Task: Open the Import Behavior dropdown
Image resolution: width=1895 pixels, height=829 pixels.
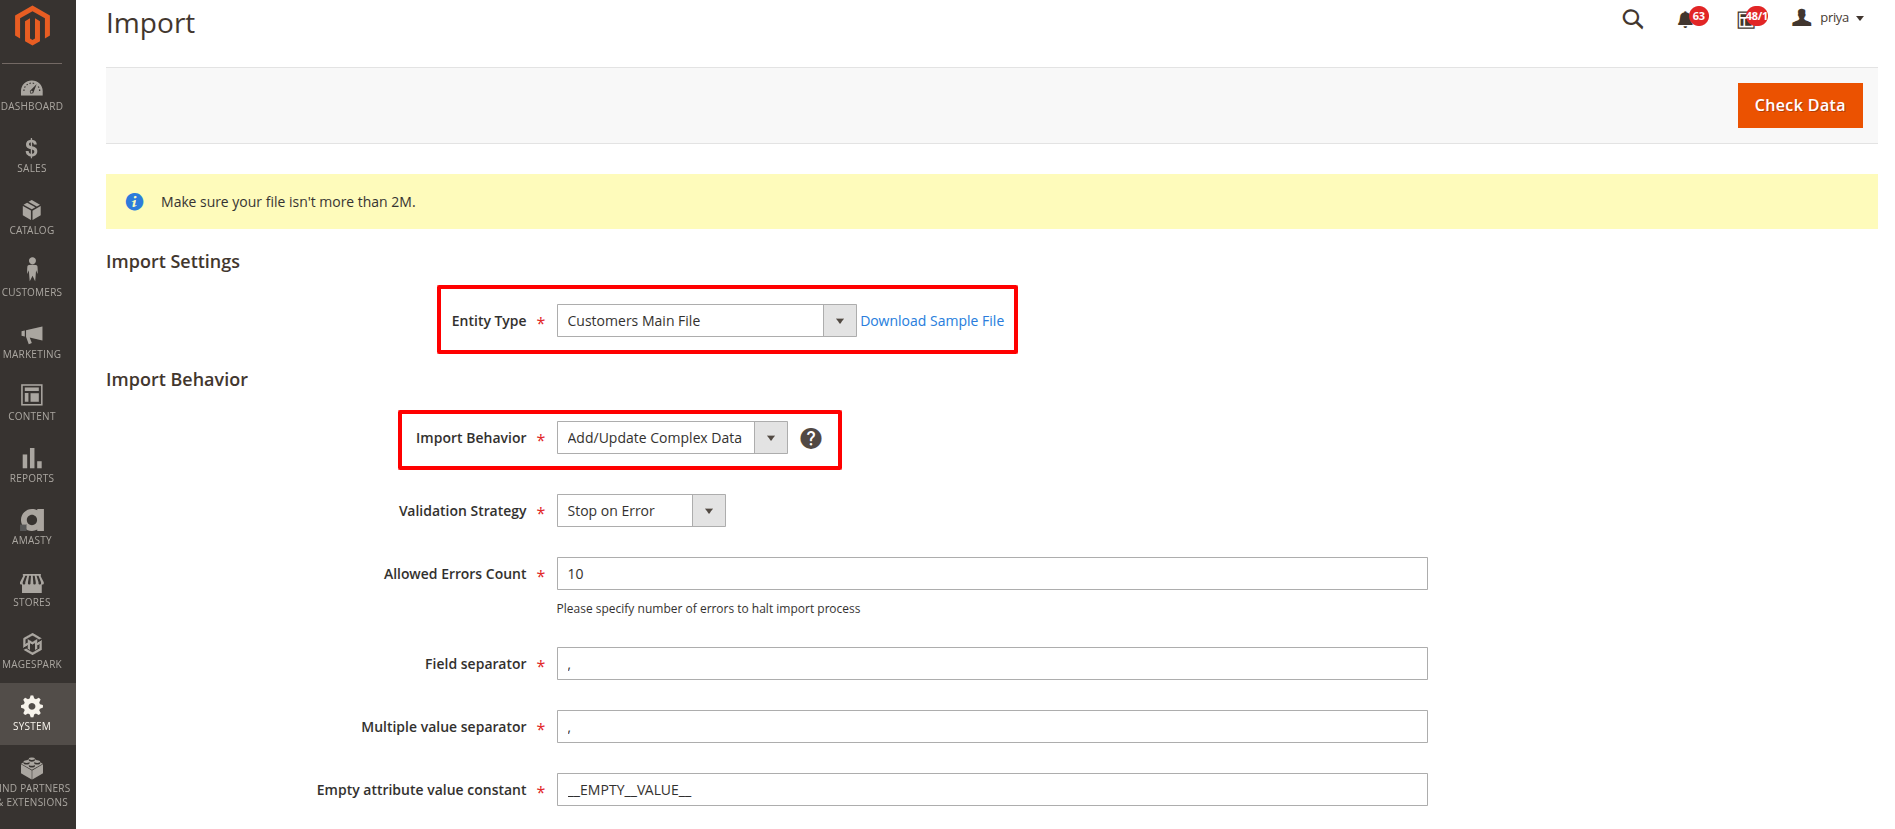Action: click(x=672, y=438)
